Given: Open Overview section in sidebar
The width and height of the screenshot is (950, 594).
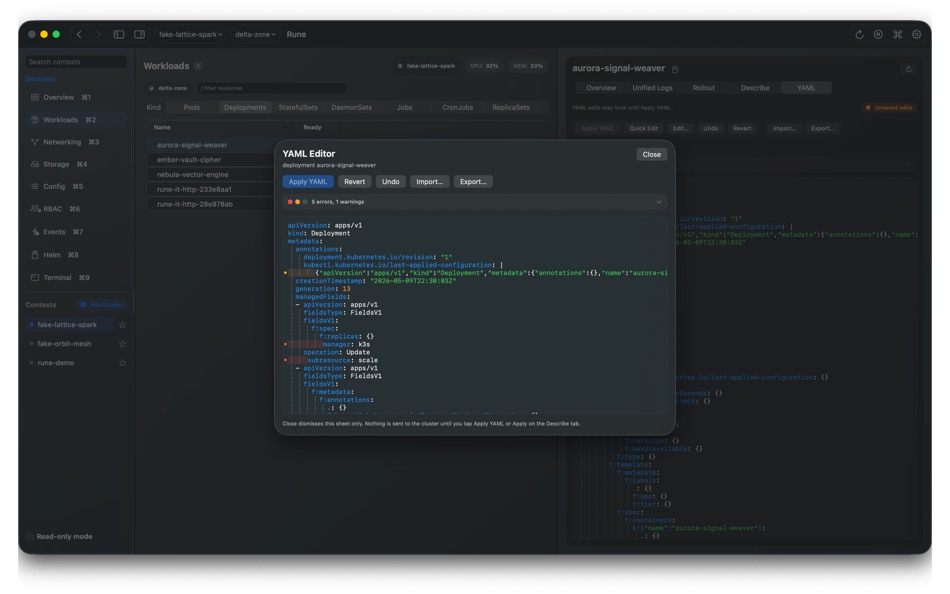Looking at the screenshot, I should coord(76,97).
